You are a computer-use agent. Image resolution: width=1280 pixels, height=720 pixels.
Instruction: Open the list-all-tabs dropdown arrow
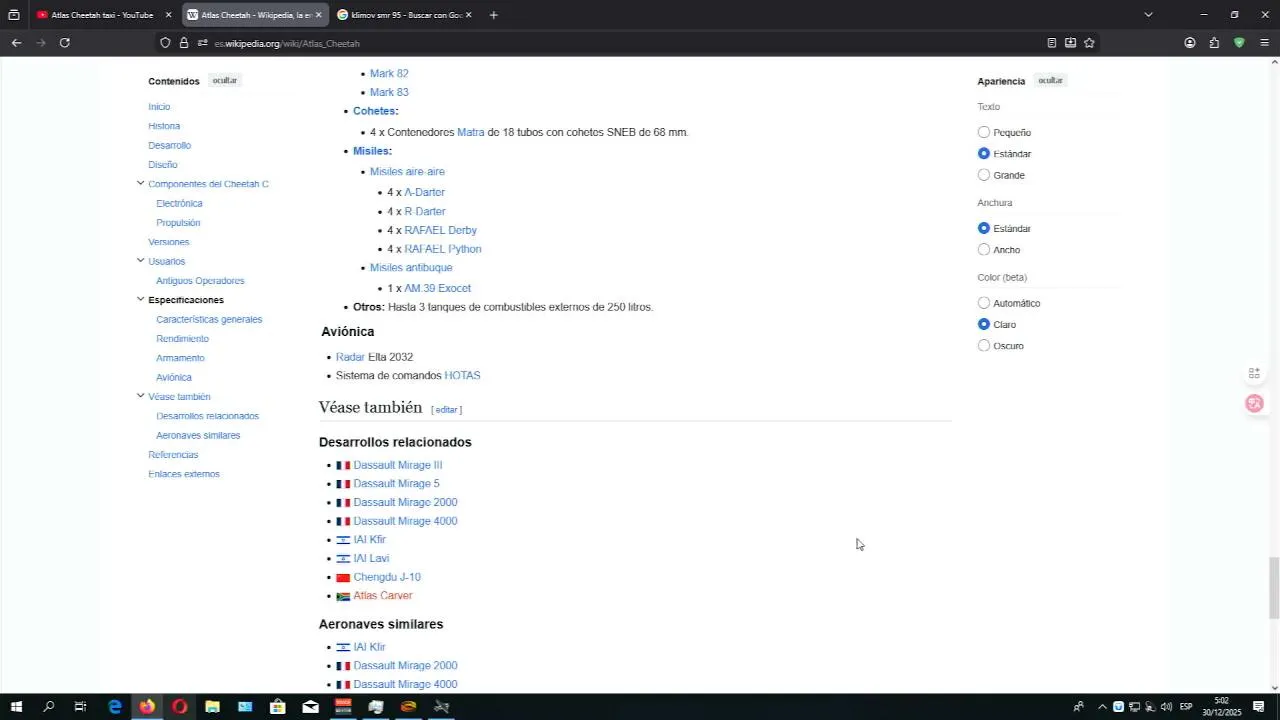1148,15
